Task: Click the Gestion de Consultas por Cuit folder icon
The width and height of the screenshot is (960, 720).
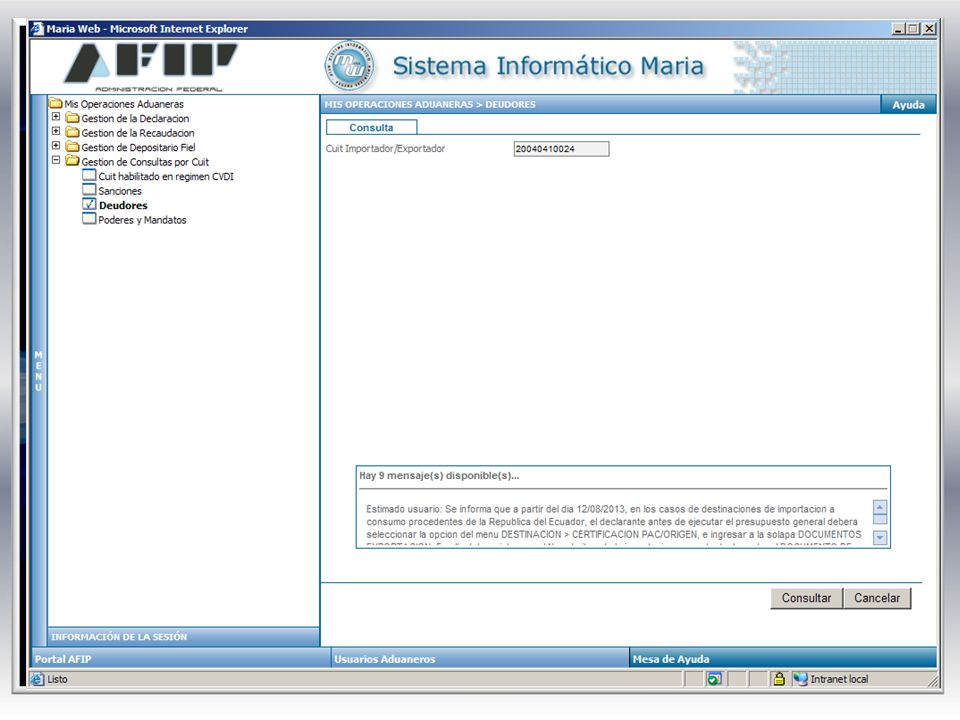Action: pyautogui.click(x=73, y=161)
